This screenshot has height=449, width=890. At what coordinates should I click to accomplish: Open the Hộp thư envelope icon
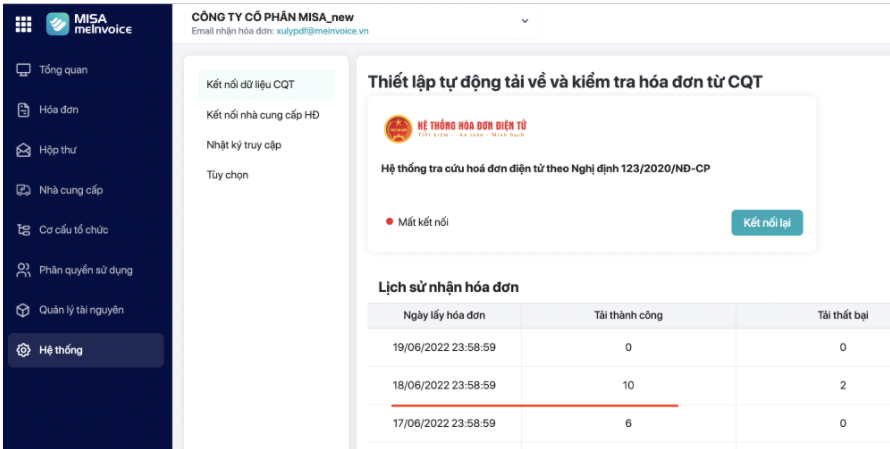[23, 150]
